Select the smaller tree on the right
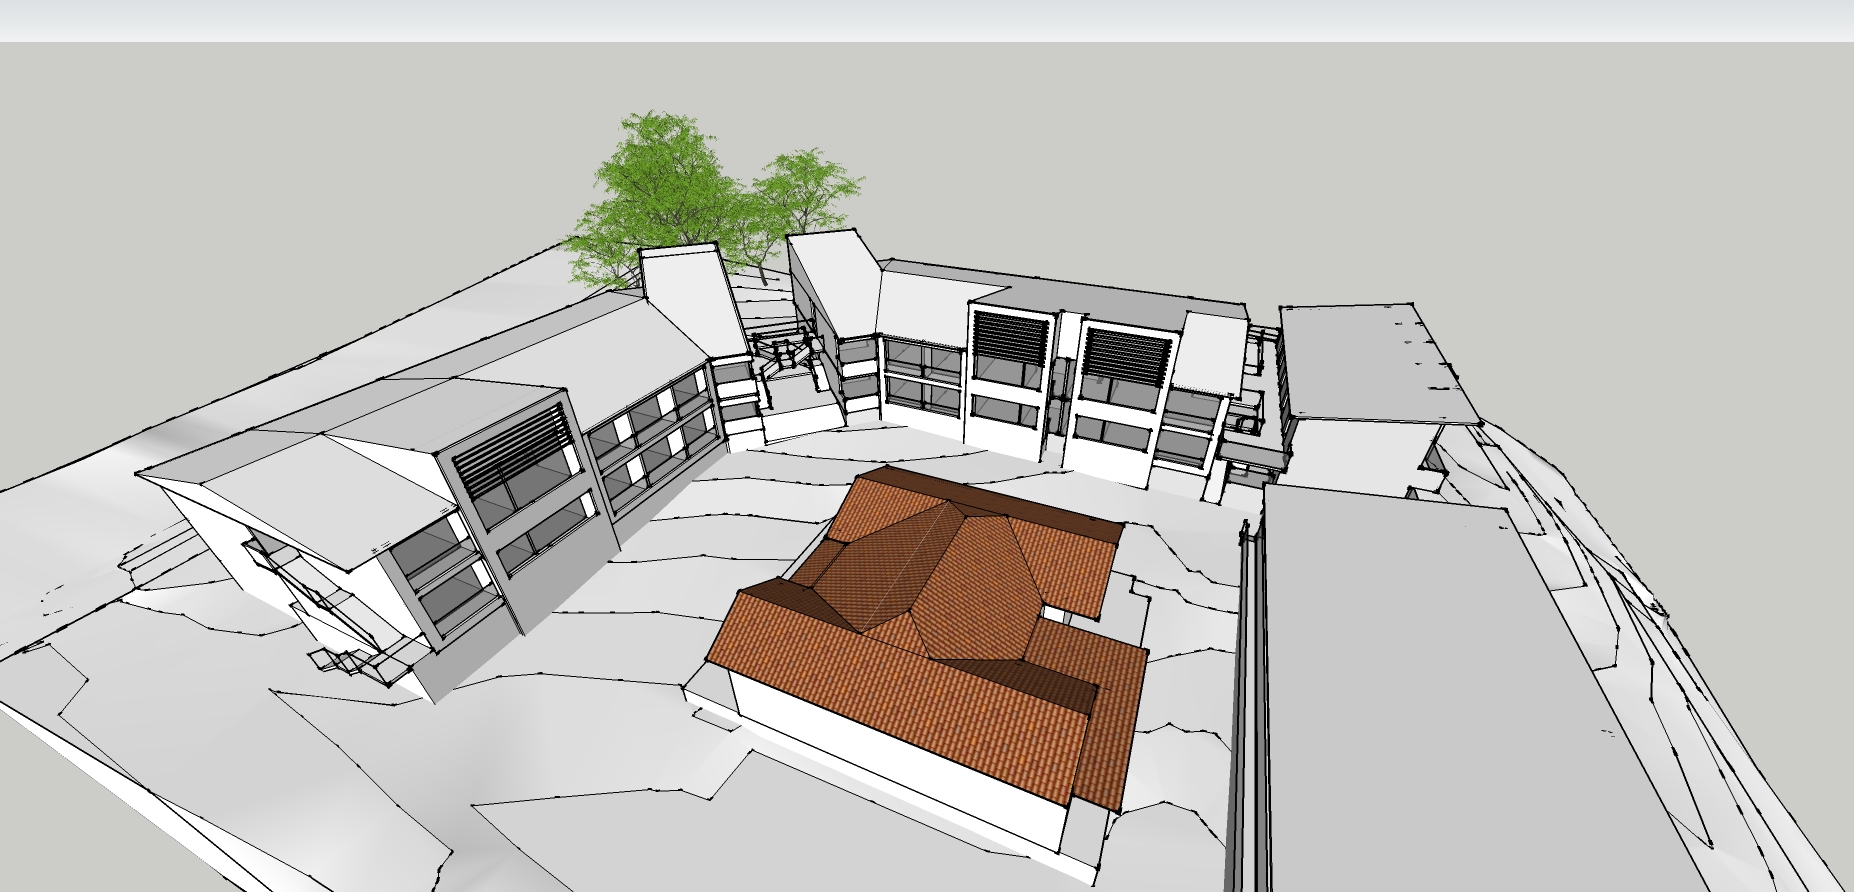The image size is (1854, 892). click(x=805, y=190)
